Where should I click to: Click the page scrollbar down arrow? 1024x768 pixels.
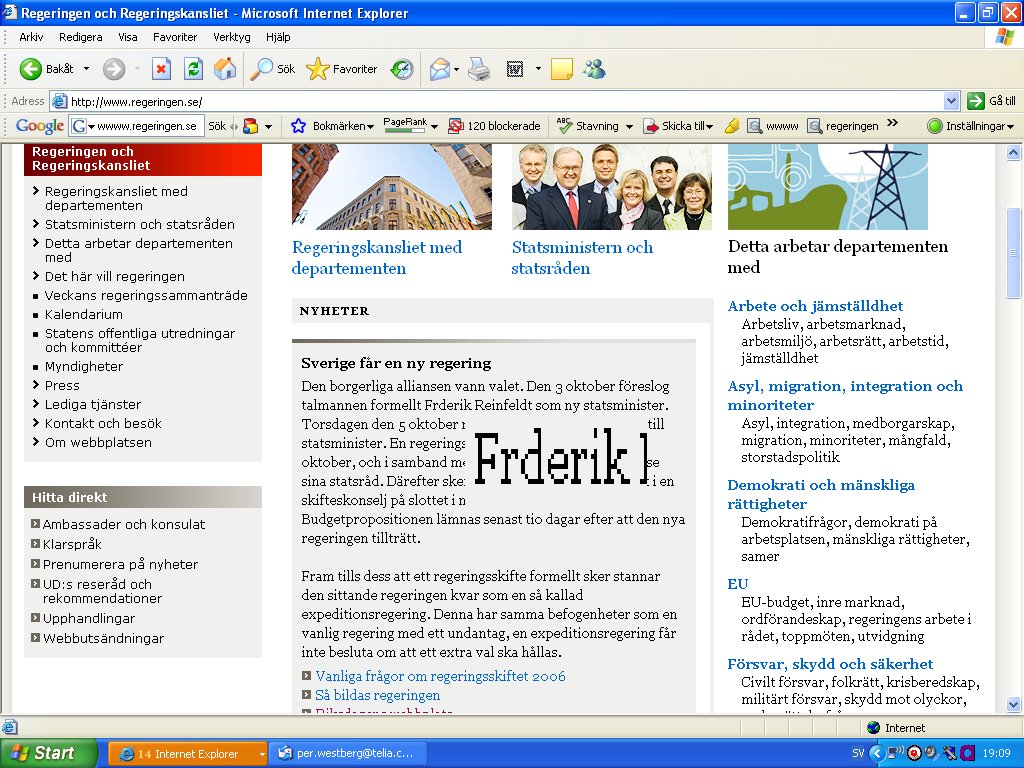tap(1014, 704)
